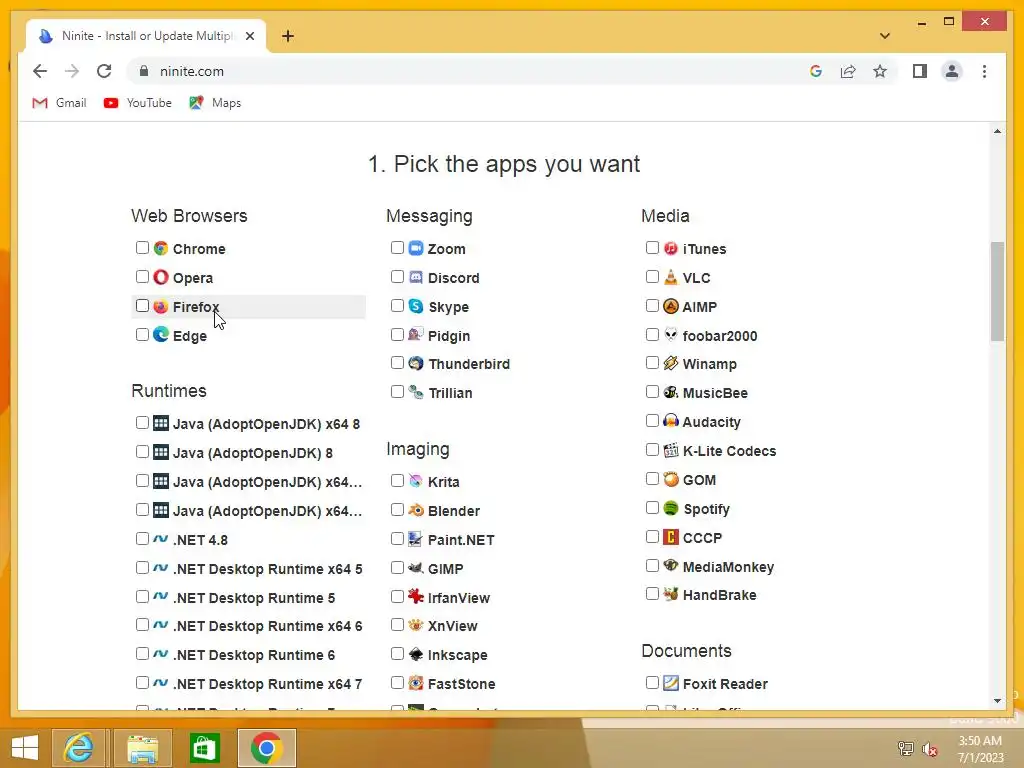The height and width of the screenshot is (768, 1024).
Task: Select the Trillian checkbox
Action: coord(397,392)
